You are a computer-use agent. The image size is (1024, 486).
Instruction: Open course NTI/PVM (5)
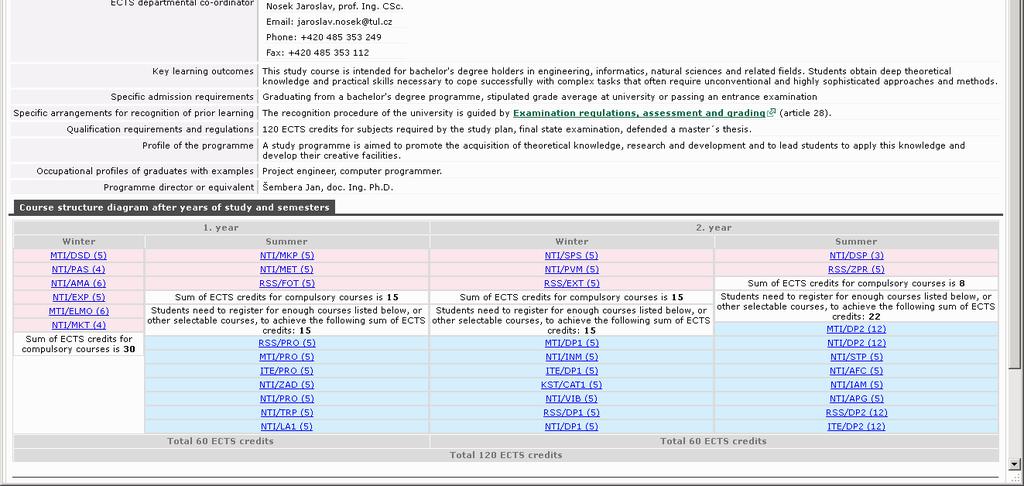(x=571, y=269)
